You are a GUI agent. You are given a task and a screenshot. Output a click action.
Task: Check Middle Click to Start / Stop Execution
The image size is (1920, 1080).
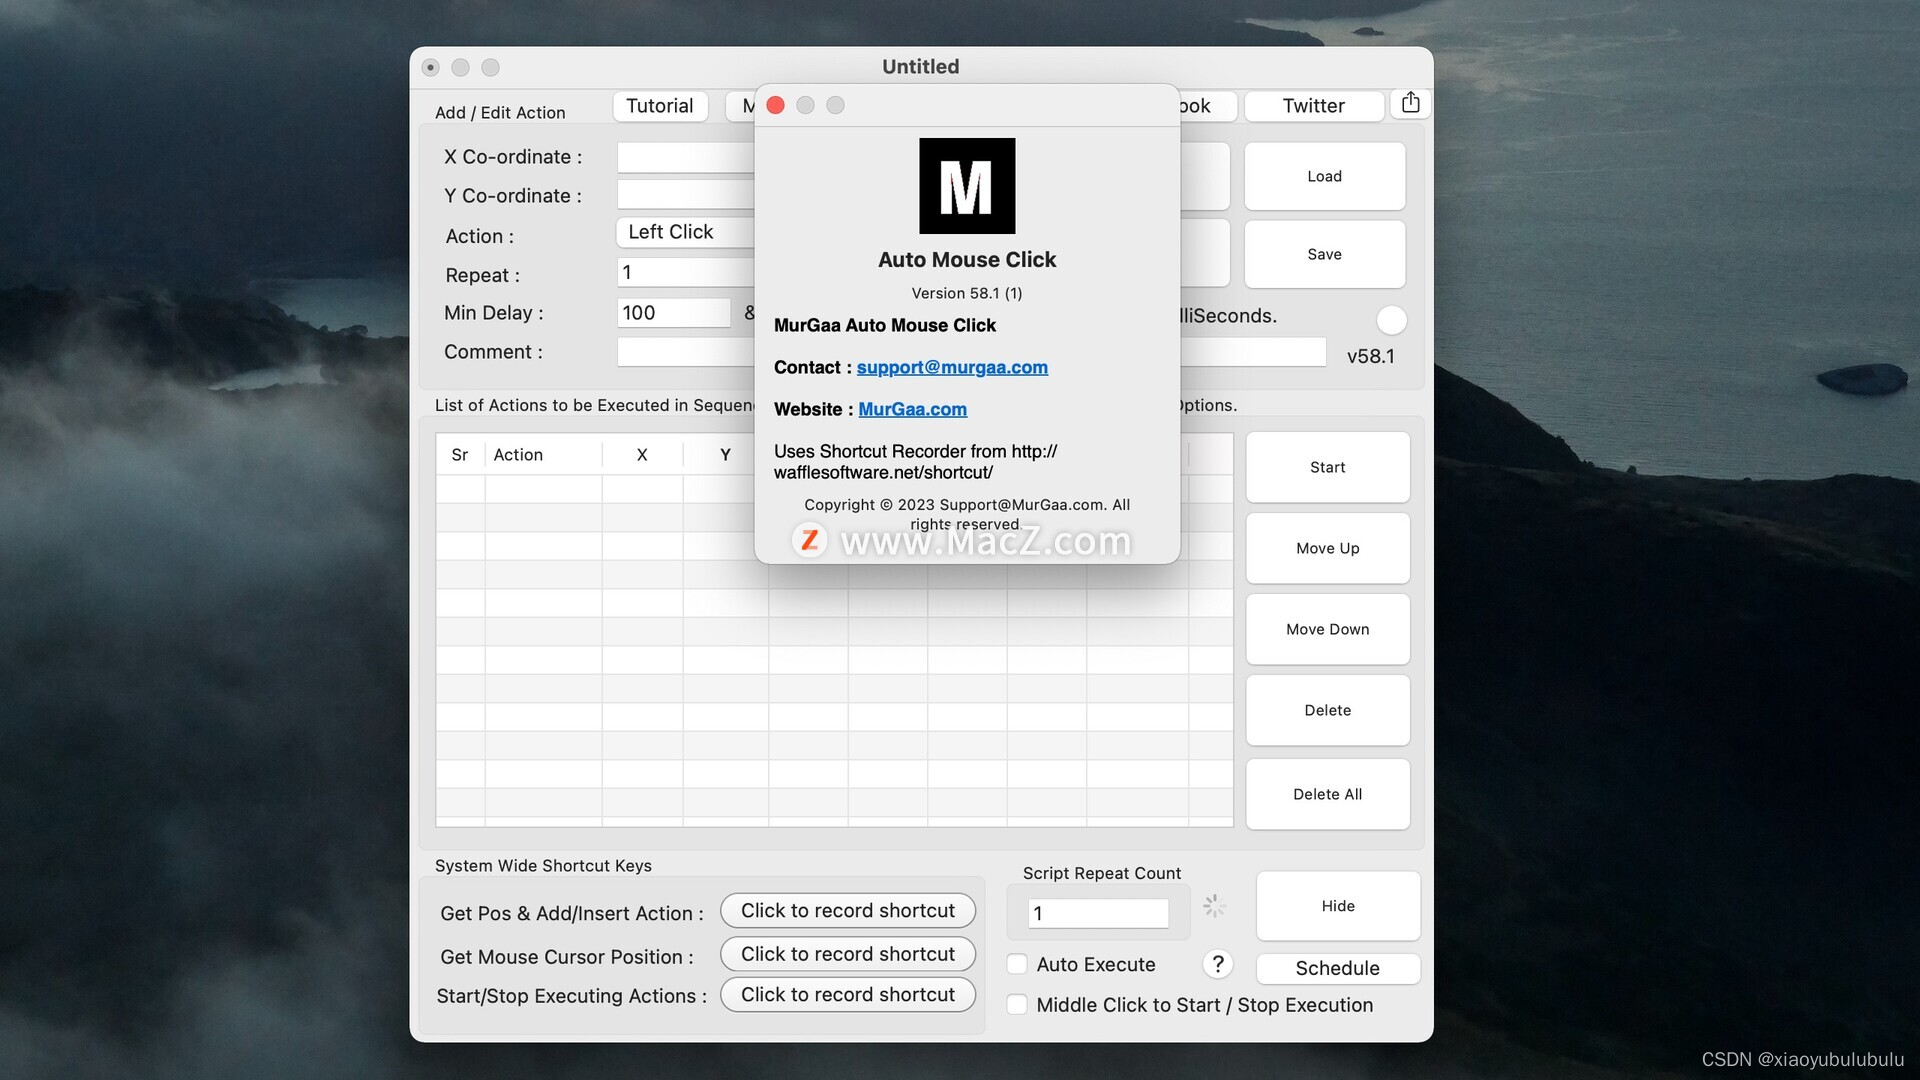tap(1017, 1004)
